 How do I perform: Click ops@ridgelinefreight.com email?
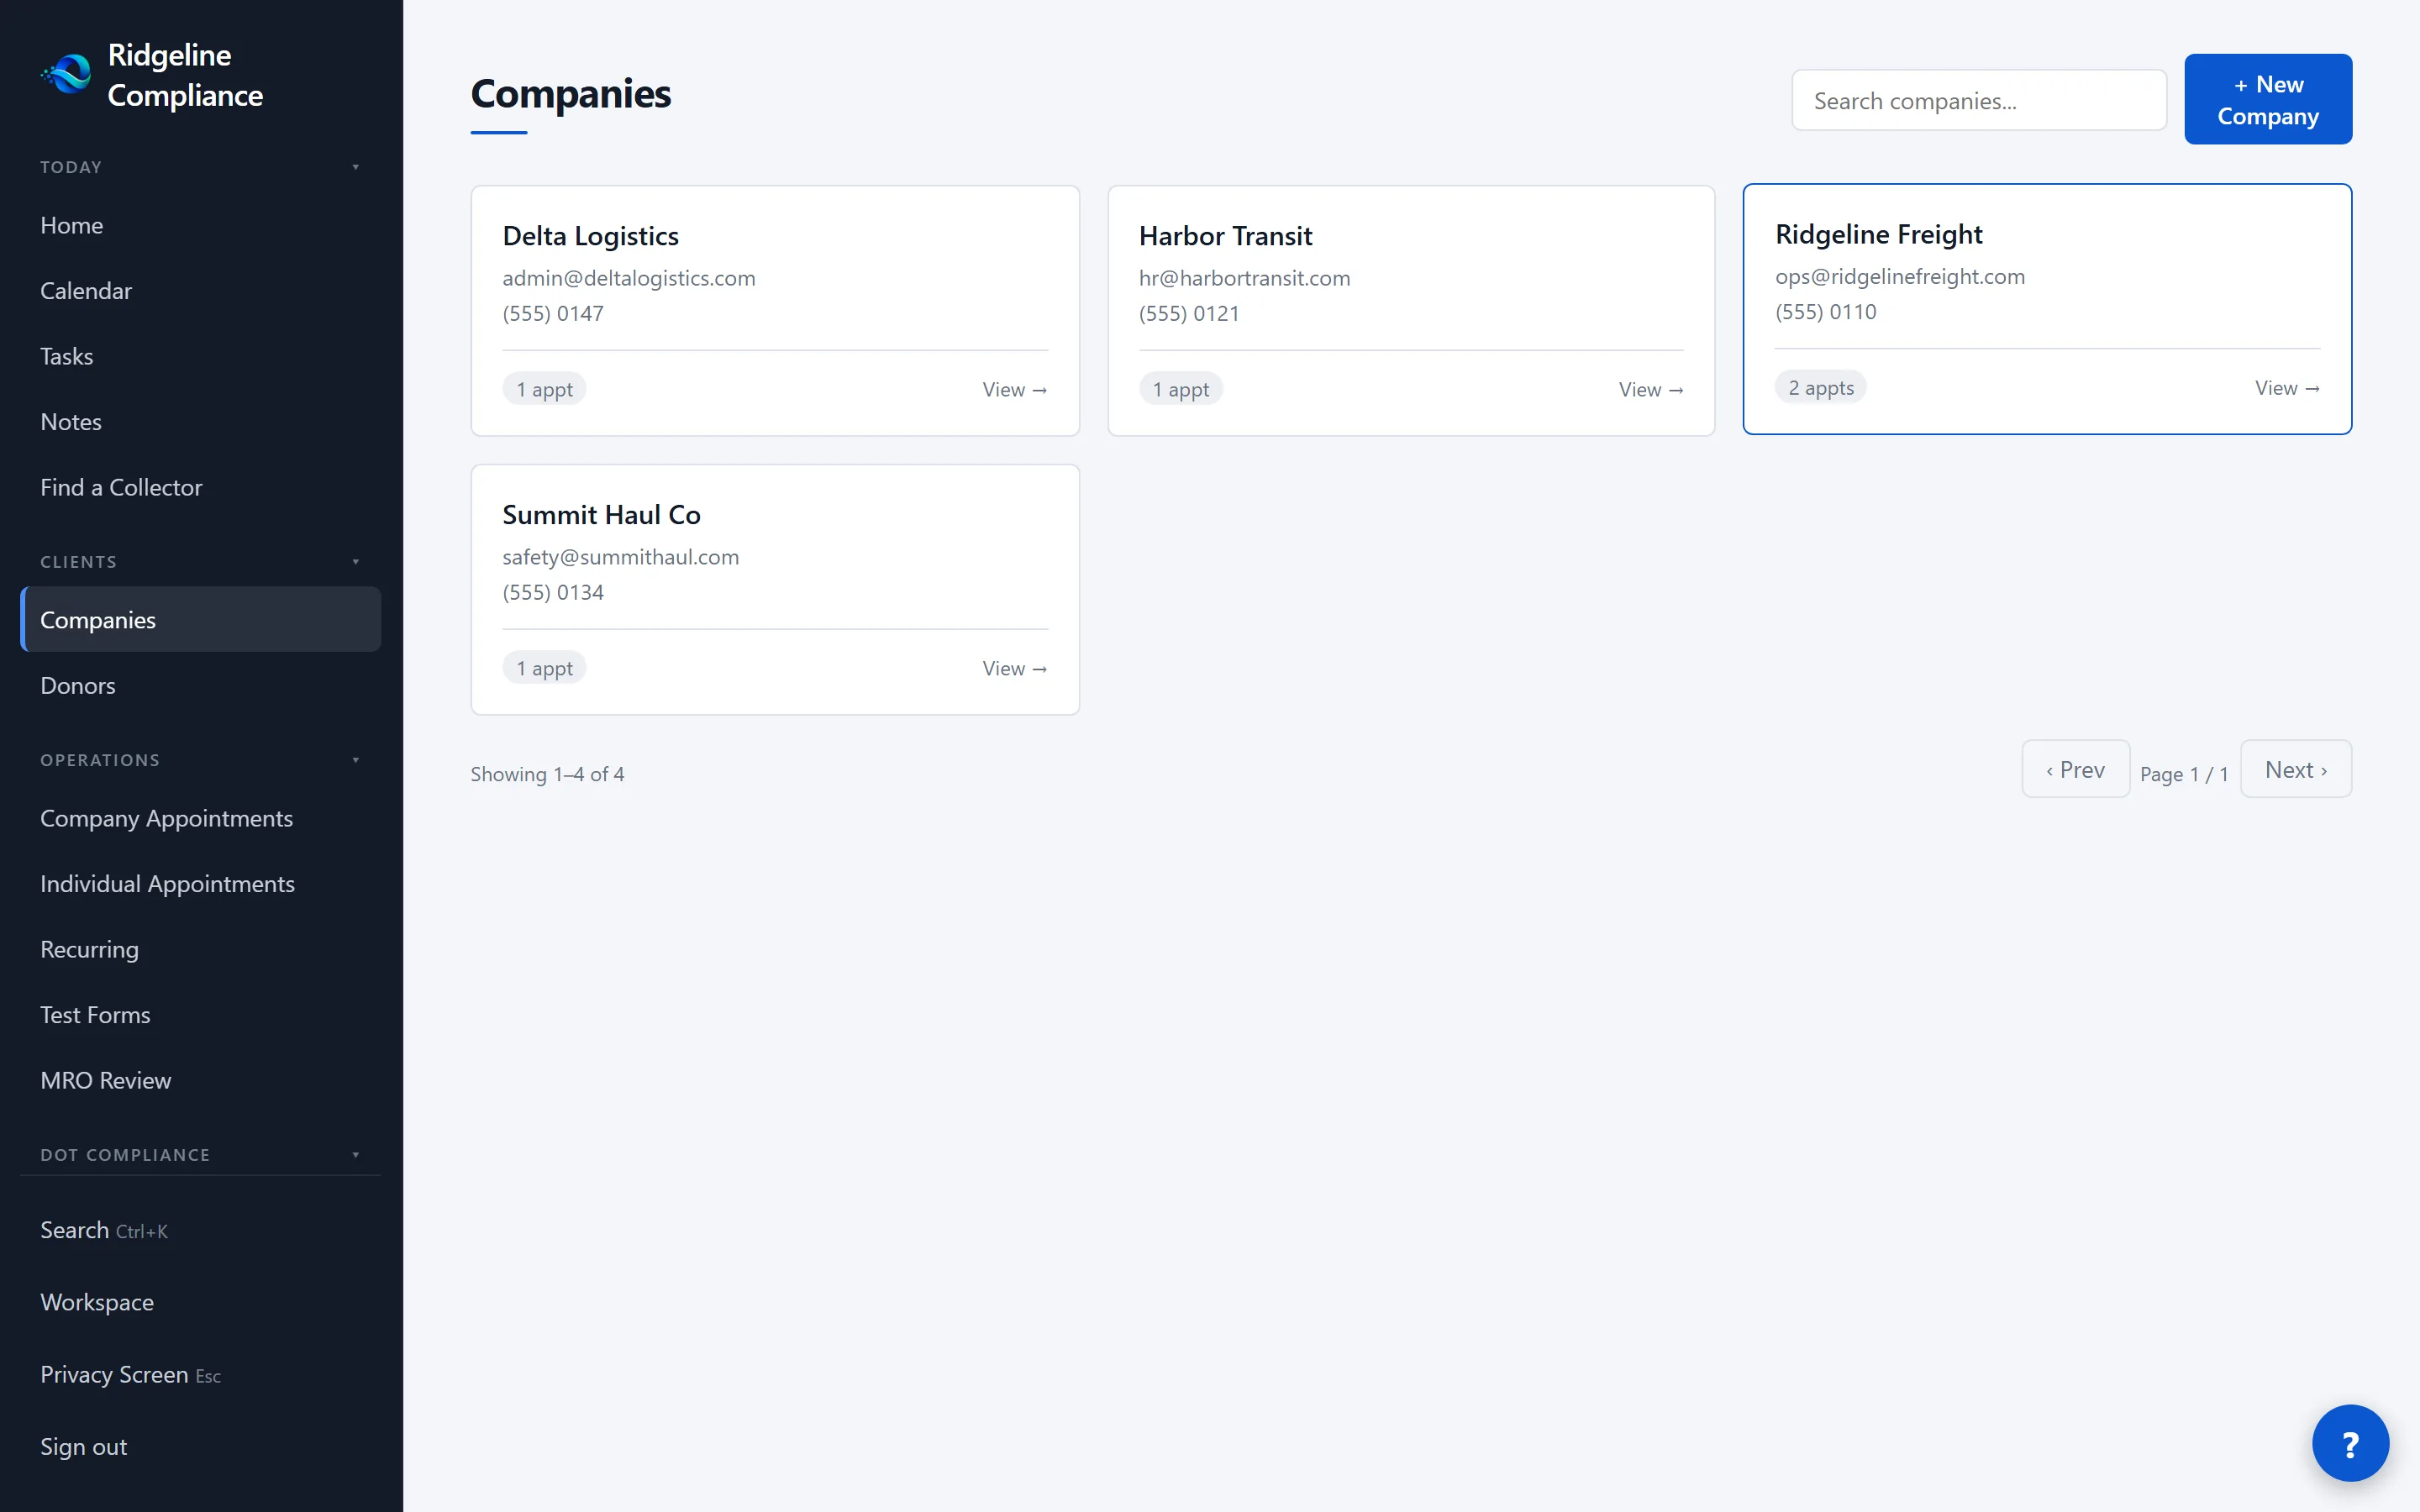pyautogui.click(x=1900, y=276)
